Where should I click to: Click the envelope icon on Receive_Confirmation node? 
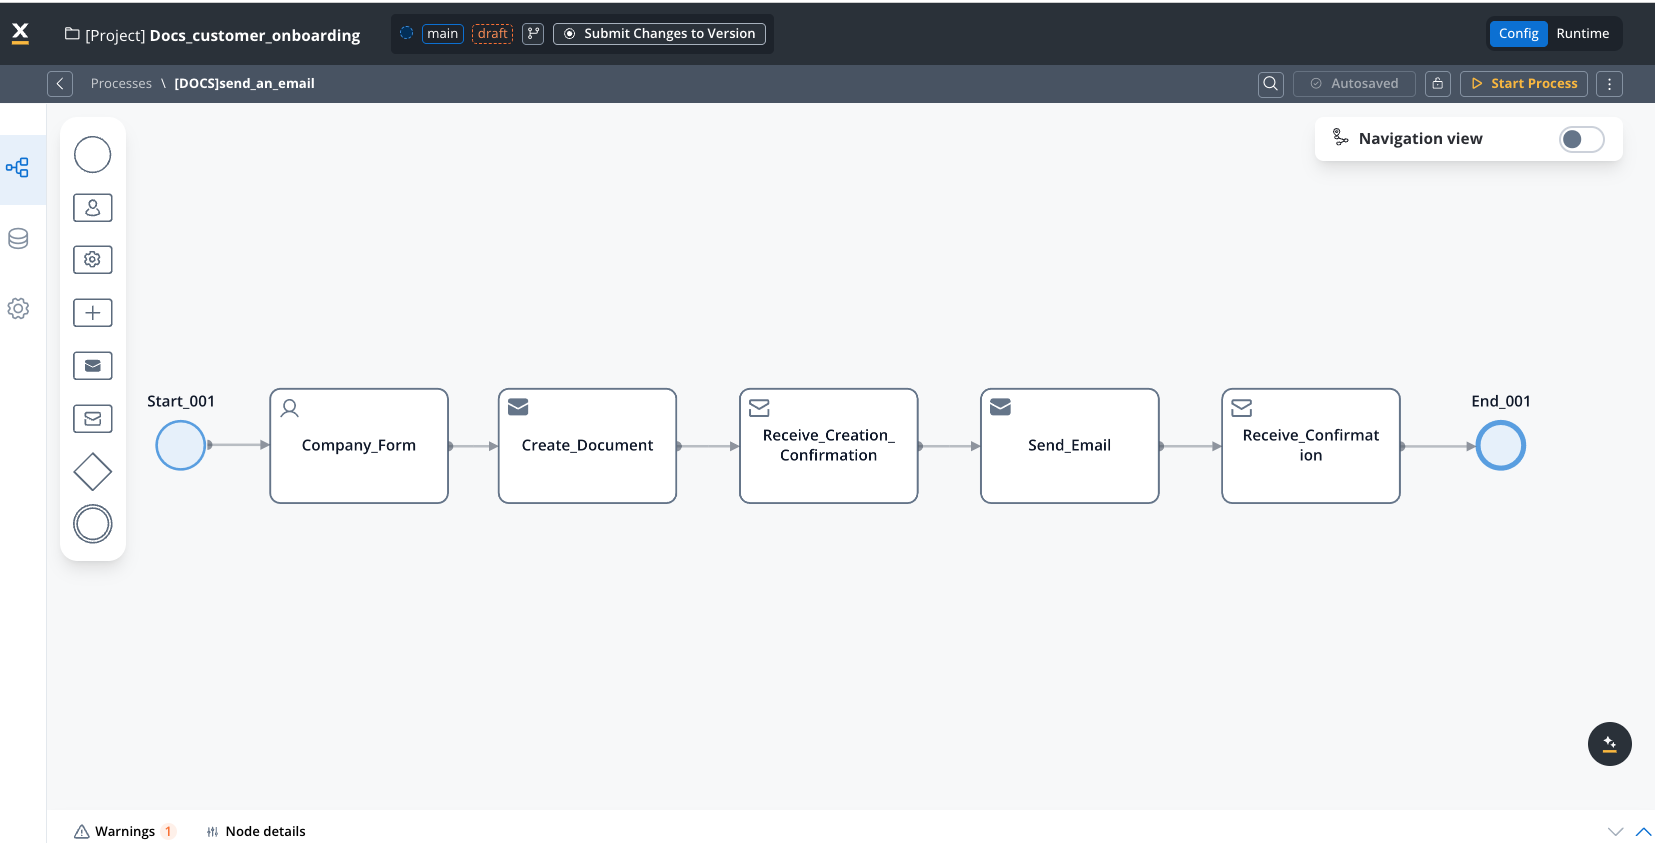pyautogui.click(x=1242, y=408)
